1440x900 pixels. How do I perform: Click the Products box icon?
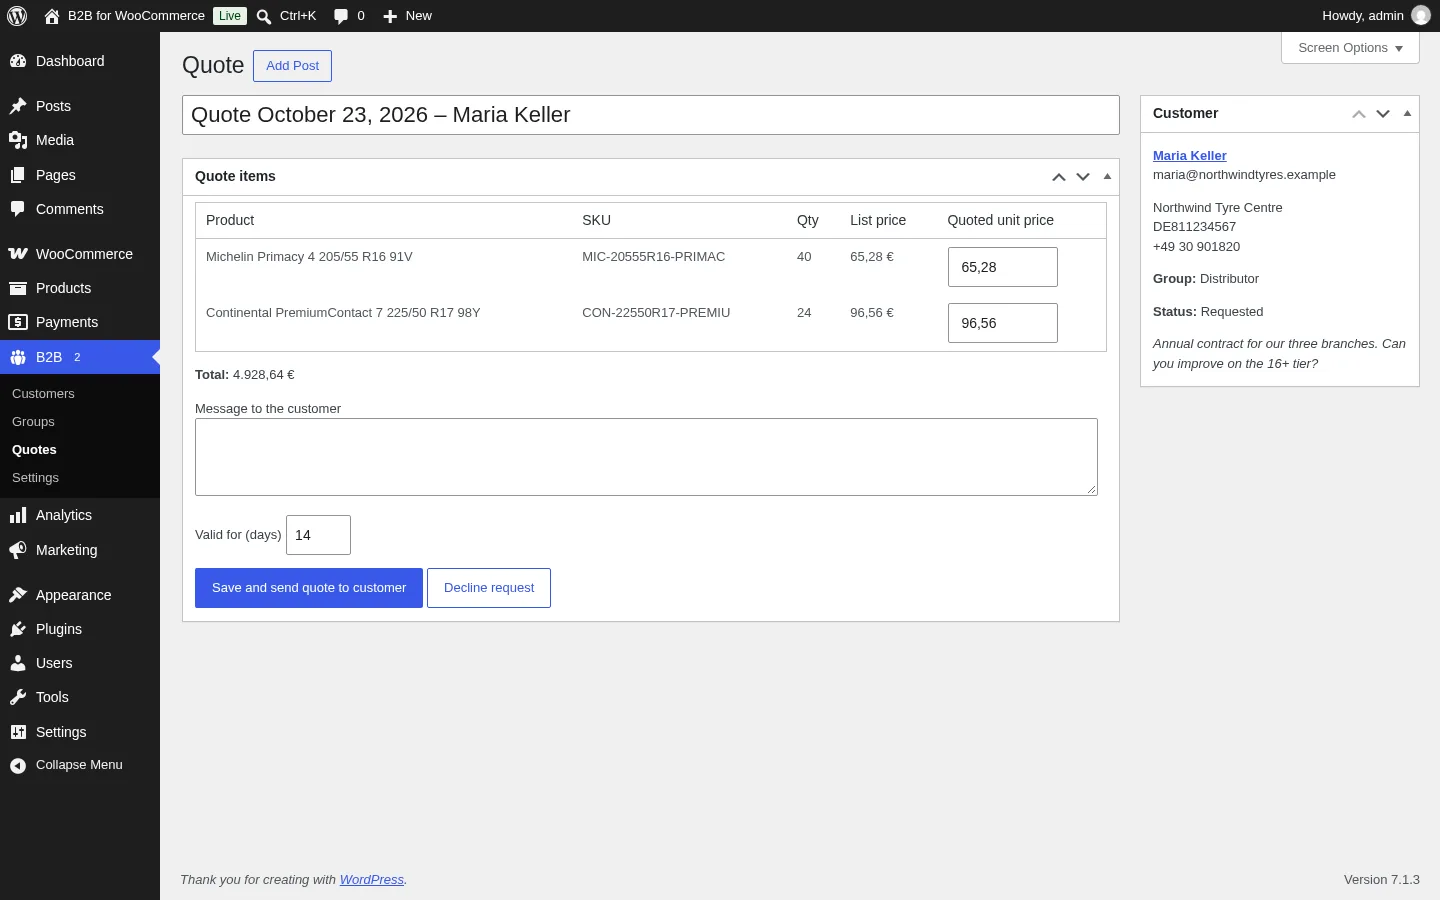(x=18, y=288)
